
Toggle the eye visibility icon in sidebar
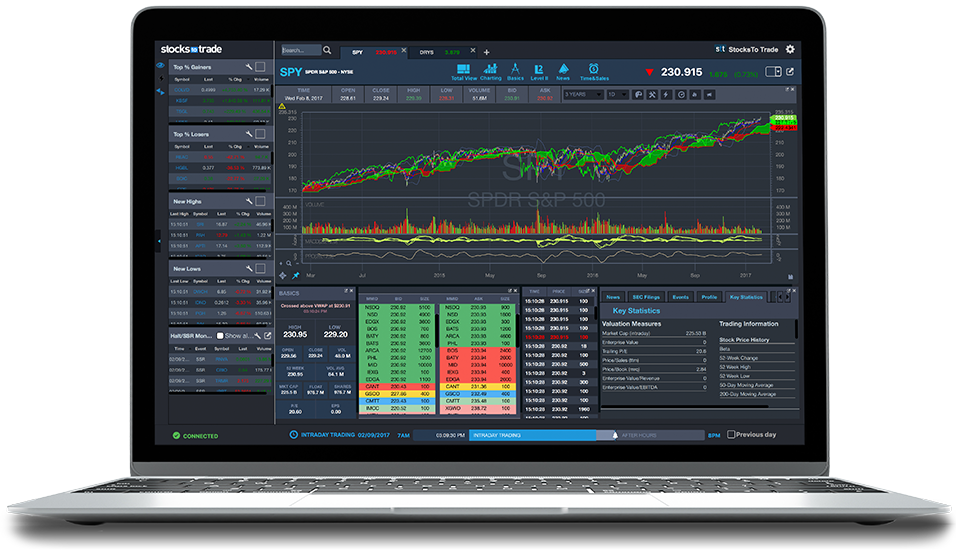click(x=160, y=66)
